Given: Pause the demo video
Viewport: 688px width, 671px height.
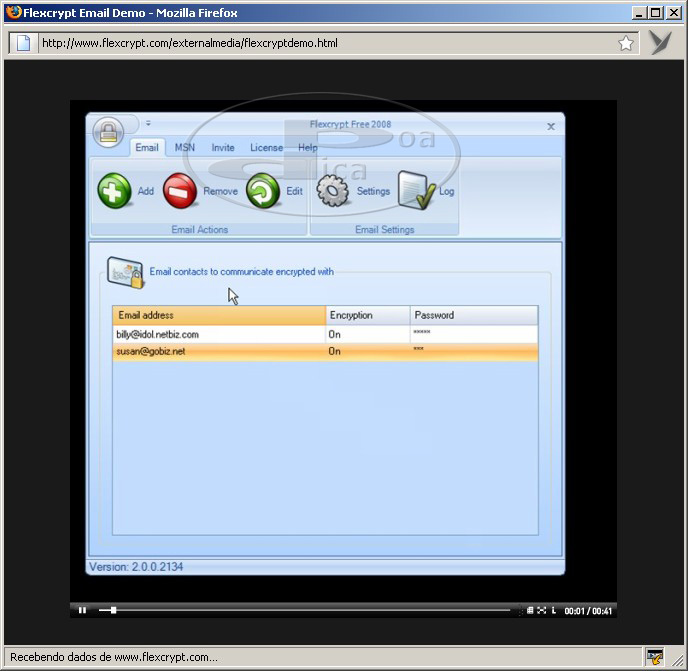Looking at the screenshot, I should tap(82, 610).
